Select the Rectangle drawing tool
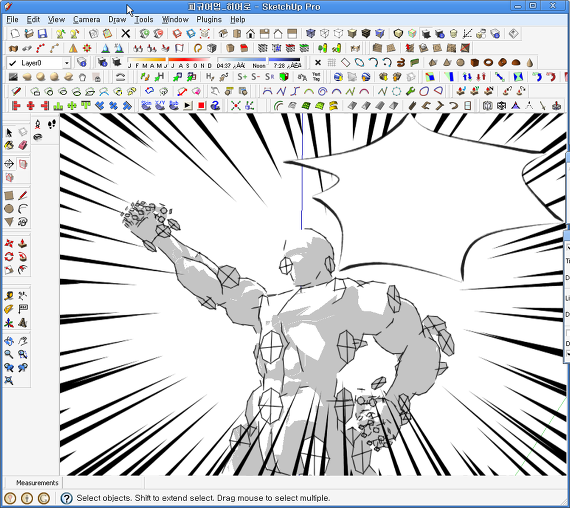Screen dimensions: 570x508 [x=9, y=196]
